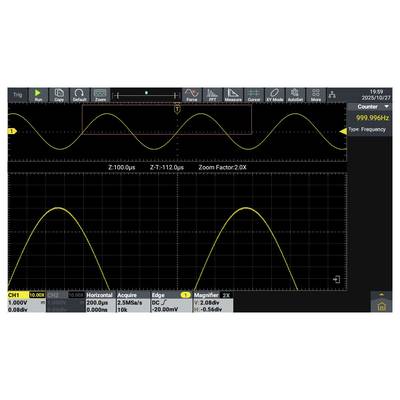Open the FFT analysis icon

[x=212, y=95]
